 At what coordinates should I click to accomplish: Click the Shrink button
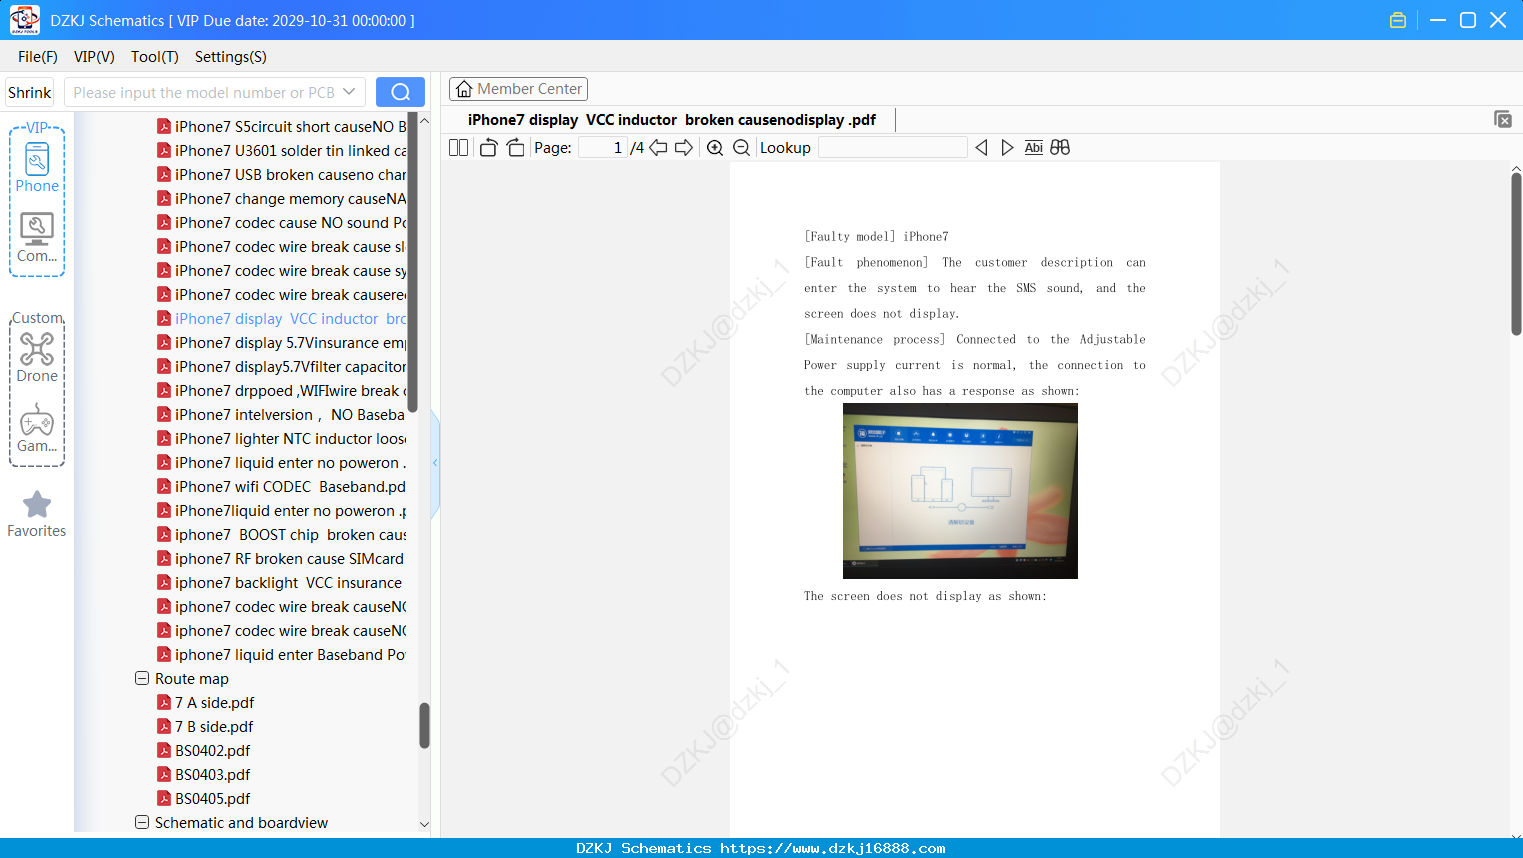tap(30, 92)
